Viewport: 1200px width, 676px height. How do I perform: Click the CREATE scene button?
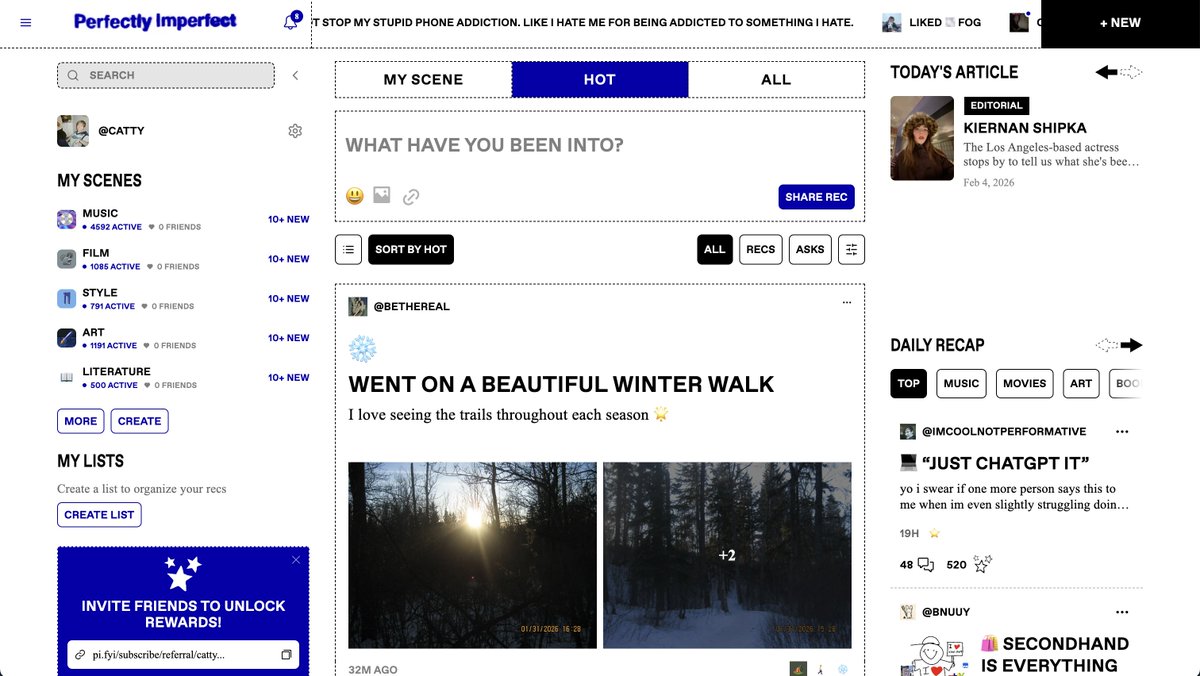(x=139, y=421)
